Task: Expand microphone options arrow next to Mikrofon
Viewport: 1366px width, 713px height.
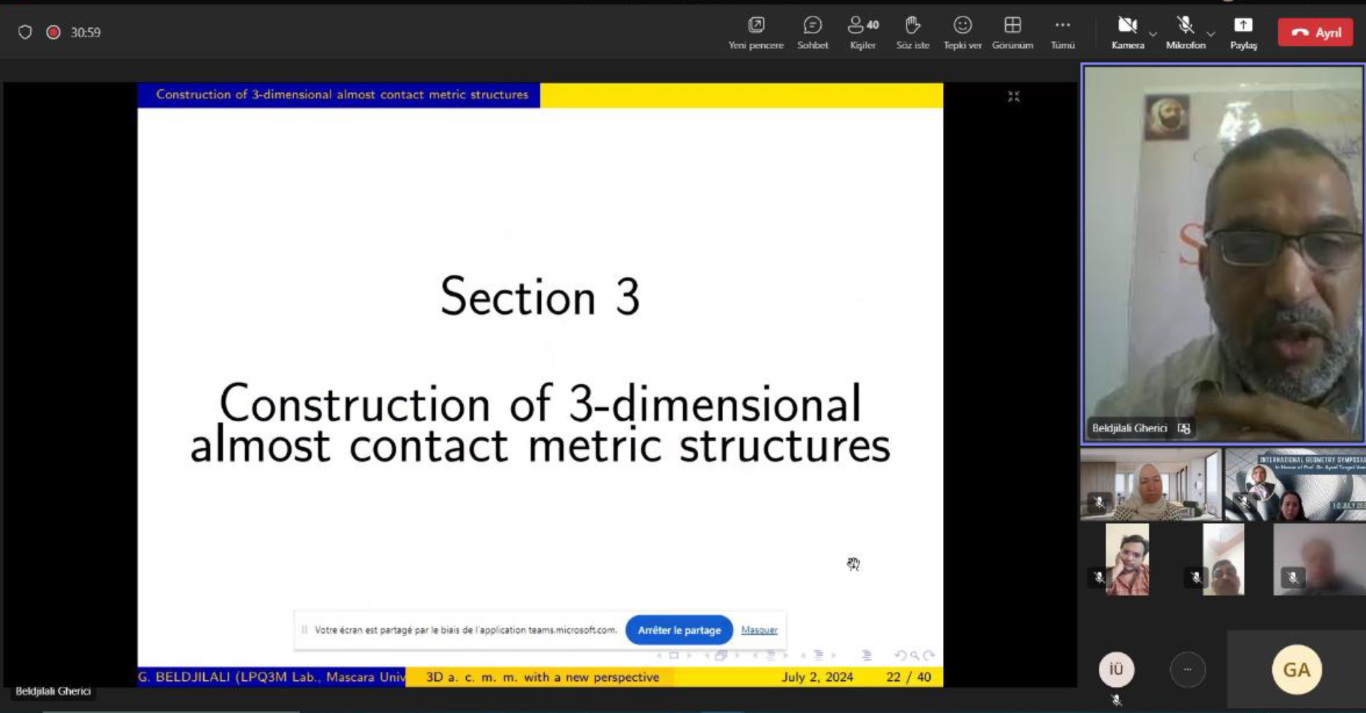Action: pos(1211,34)
